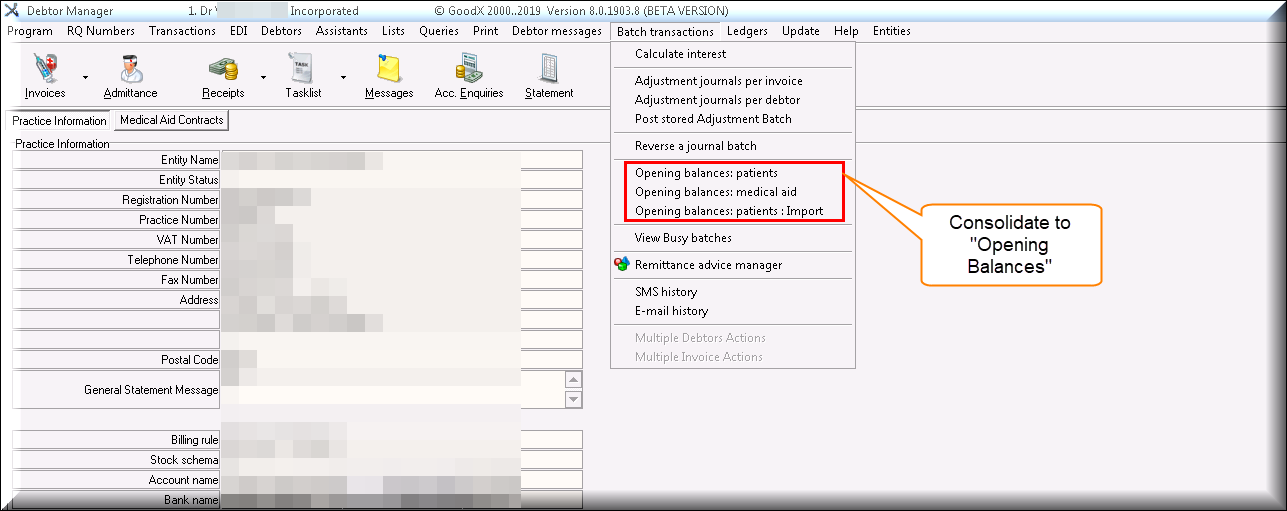
Task: Click the VAT Number field
Action: 401,240
